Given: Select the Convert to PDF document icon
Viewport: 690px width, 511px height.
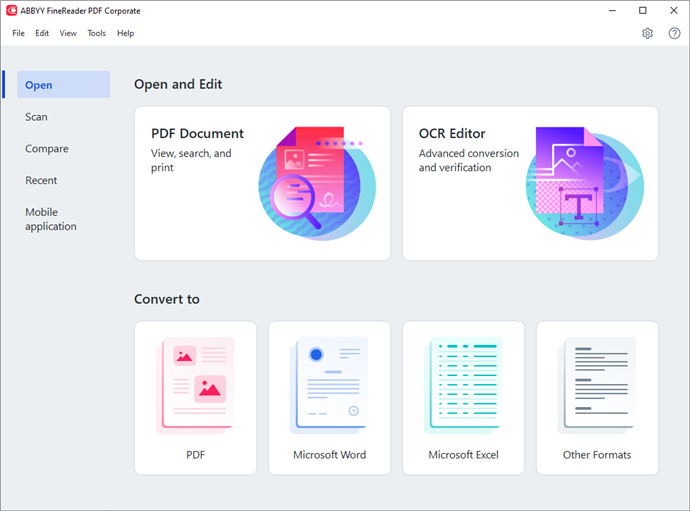Looking at the screenshot, I should tap(195, 386).
